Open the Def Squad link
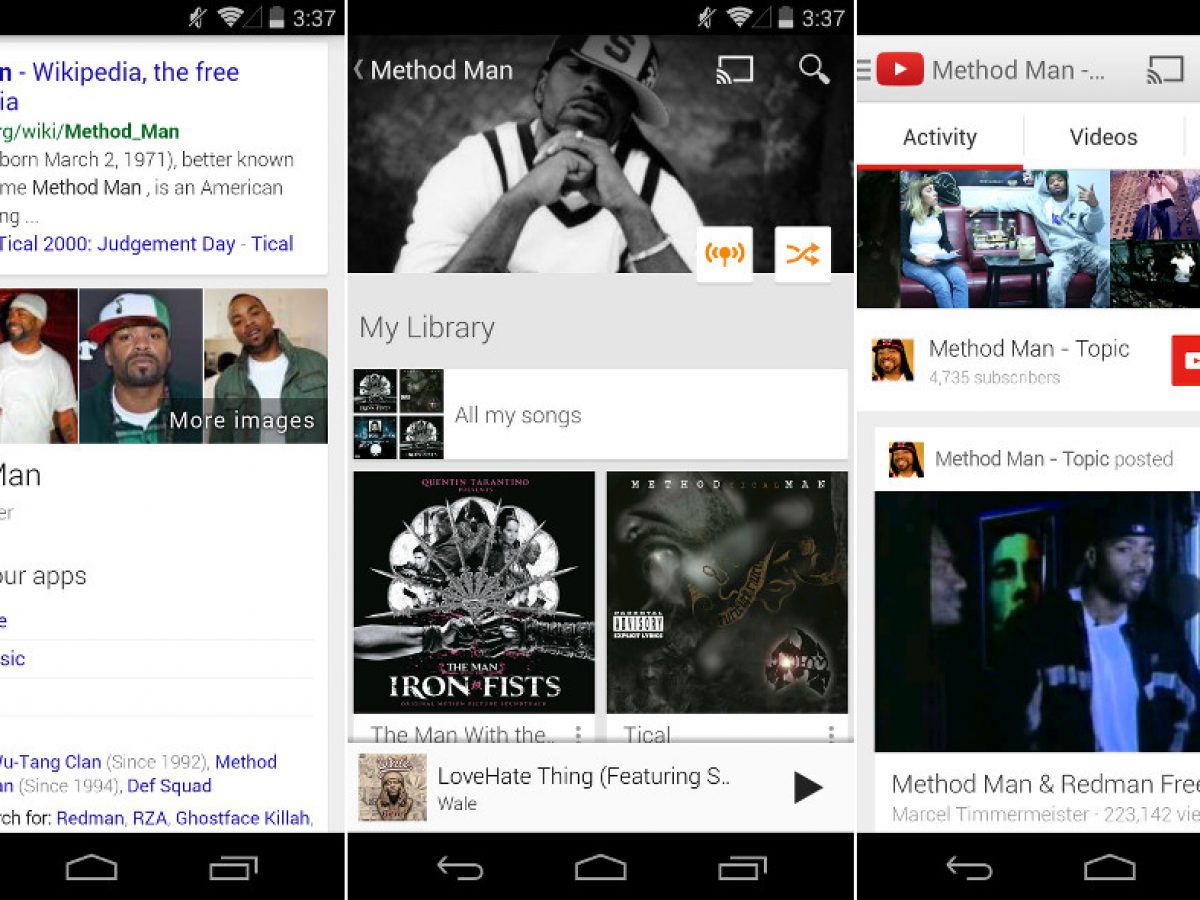Image resolution: width=1200 pixels, height=900 pixels. pyautogui.click(x=169, y=785)
